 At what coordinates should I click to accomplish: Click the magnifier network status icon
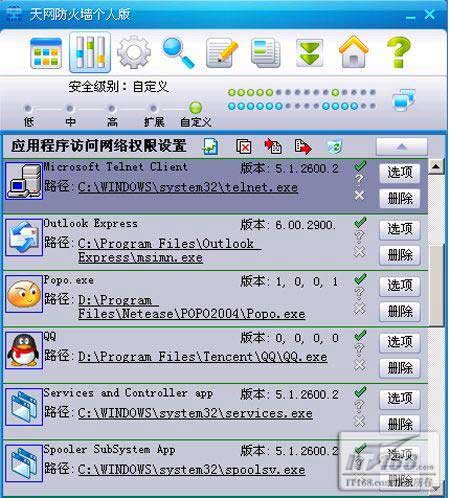tap(178, 53)
